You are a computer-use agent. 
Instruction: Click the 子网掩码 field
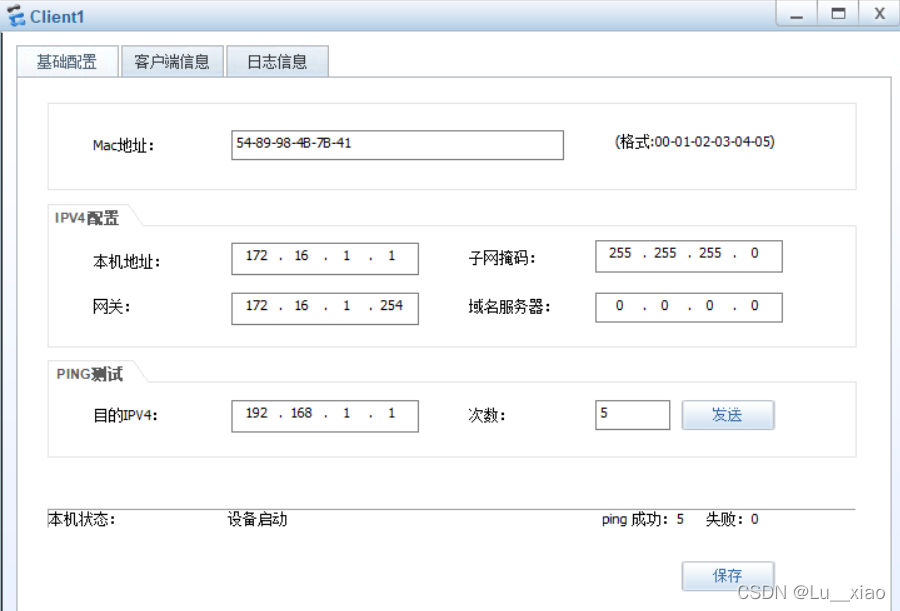(689, 256)
